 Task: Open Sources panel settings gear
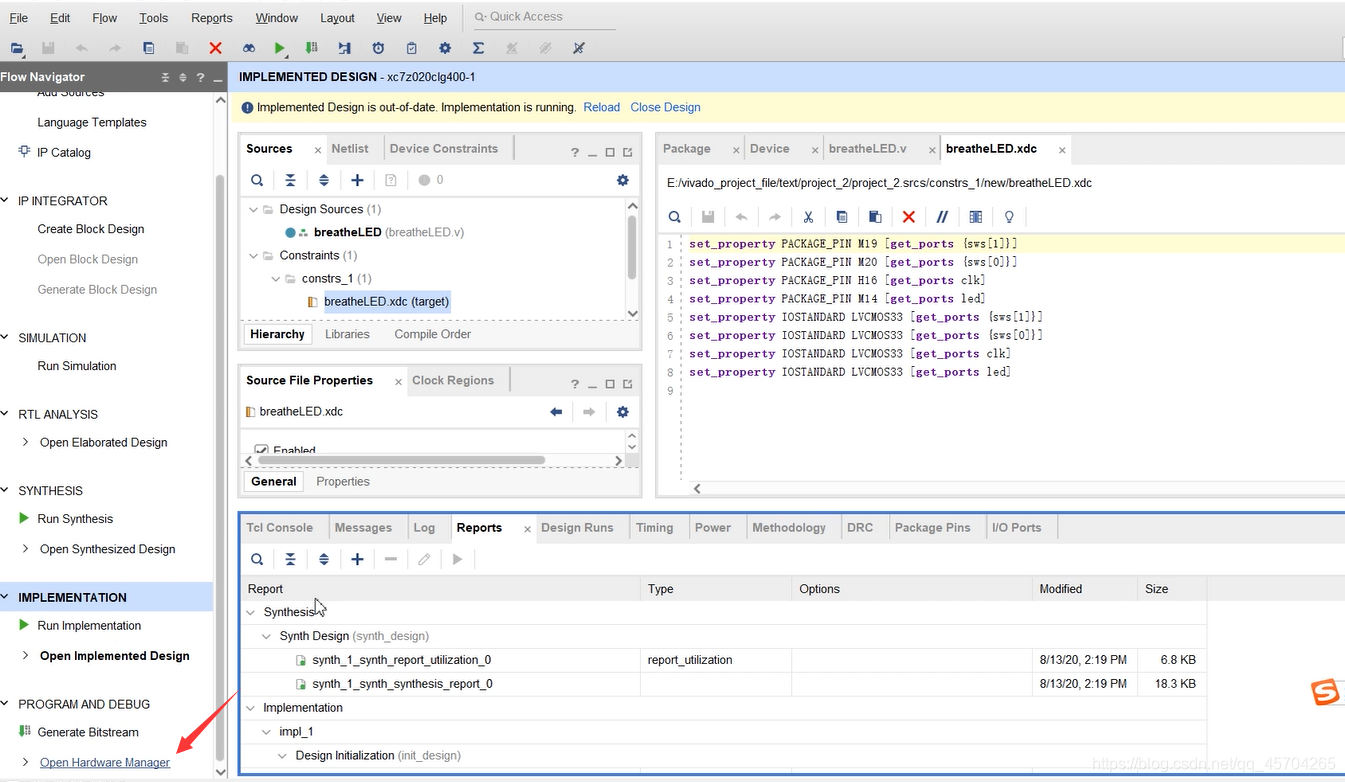[x=623, y=180]
